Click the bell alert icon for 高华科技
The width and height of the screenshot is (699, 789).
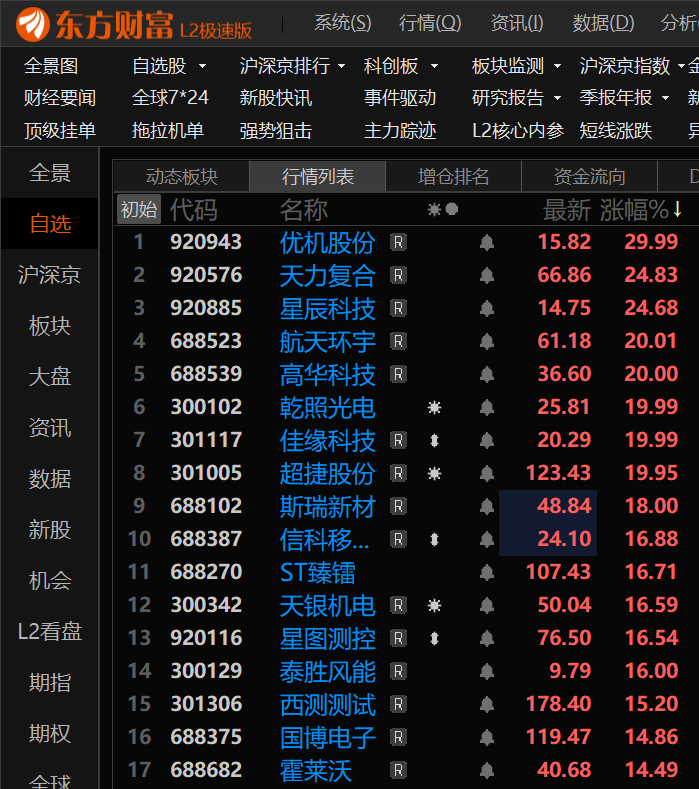tap(487, 374)
